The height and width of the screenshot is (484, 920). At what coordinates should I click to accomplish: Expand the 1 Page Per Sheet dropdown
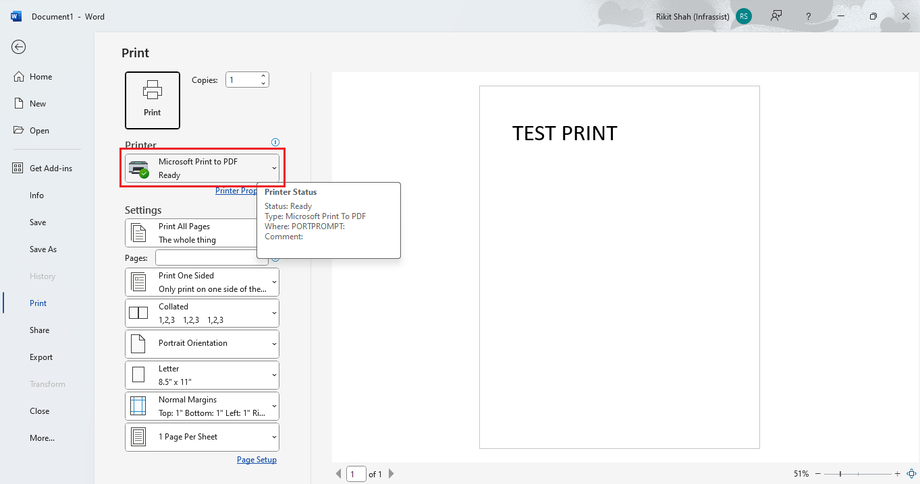tap(202, 437)
